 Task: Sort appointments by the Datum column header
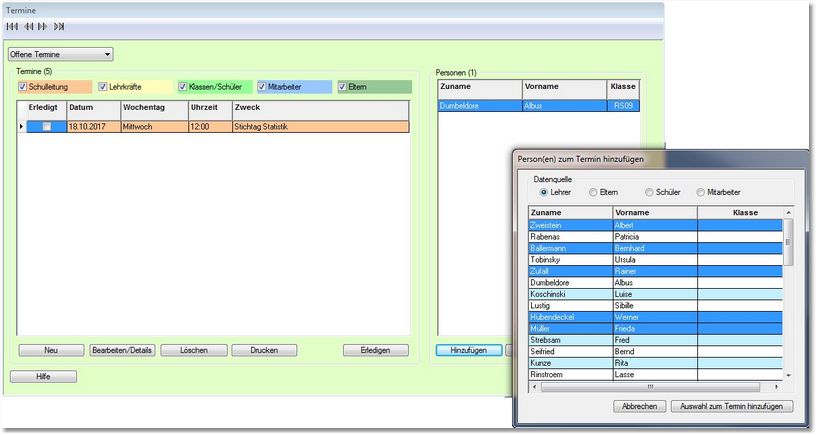92,108
